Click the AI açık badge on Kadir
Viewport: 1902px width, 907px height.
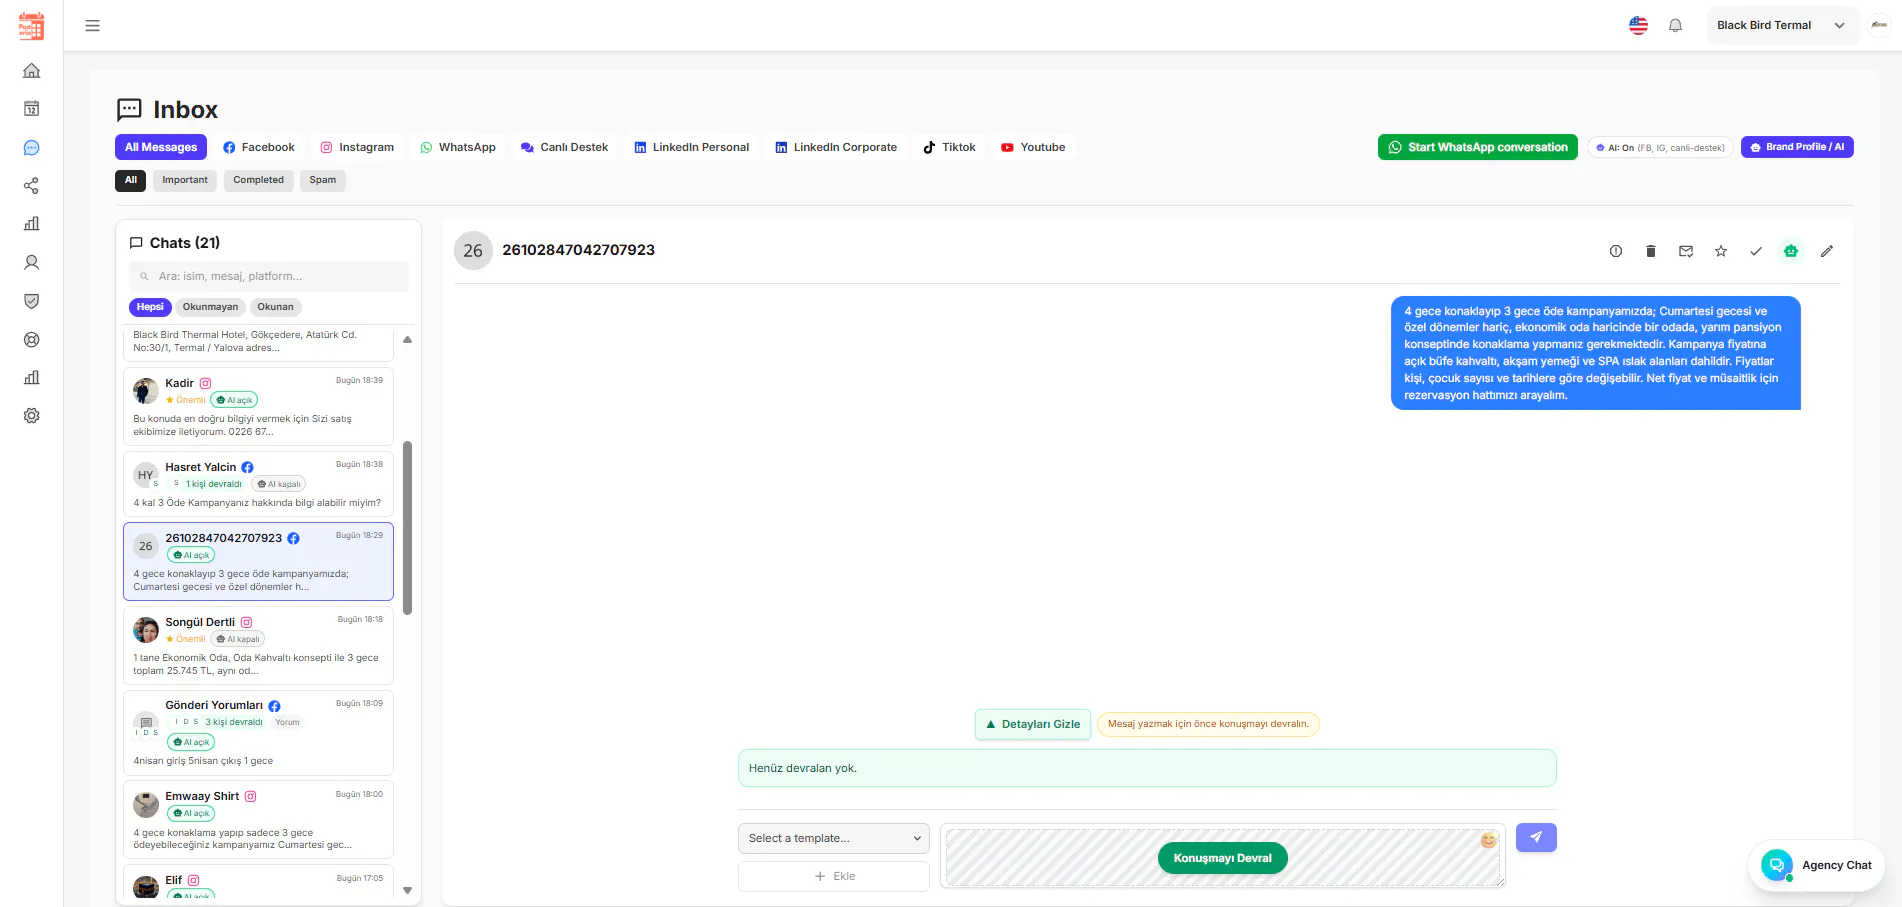pos(236,400)
